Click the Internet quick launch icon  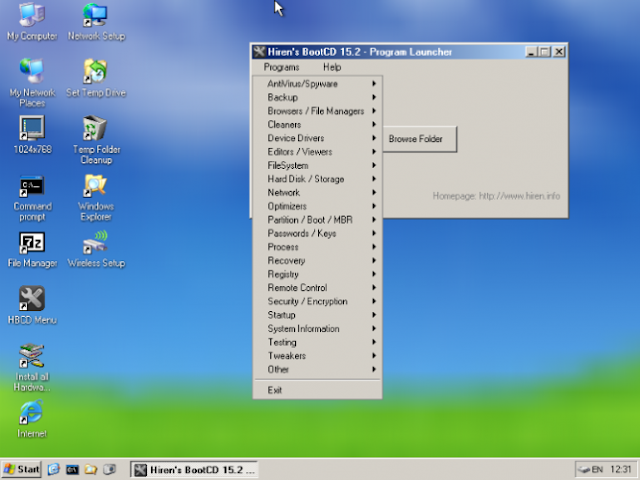tap(53, 469)
